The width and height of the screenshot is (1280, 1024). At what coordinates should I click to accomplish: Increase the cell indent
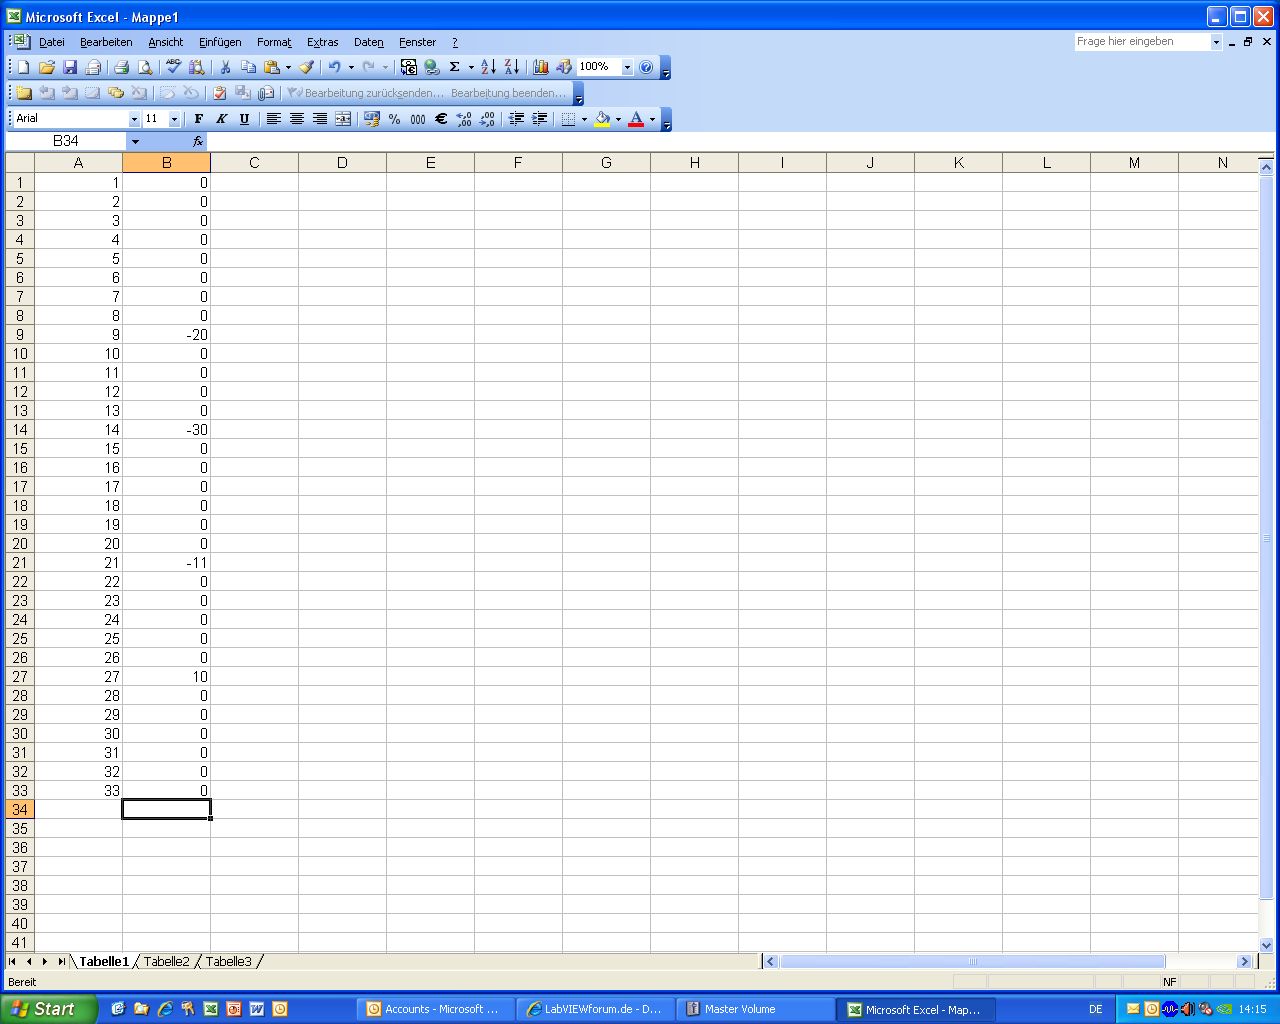pos(540,119)
